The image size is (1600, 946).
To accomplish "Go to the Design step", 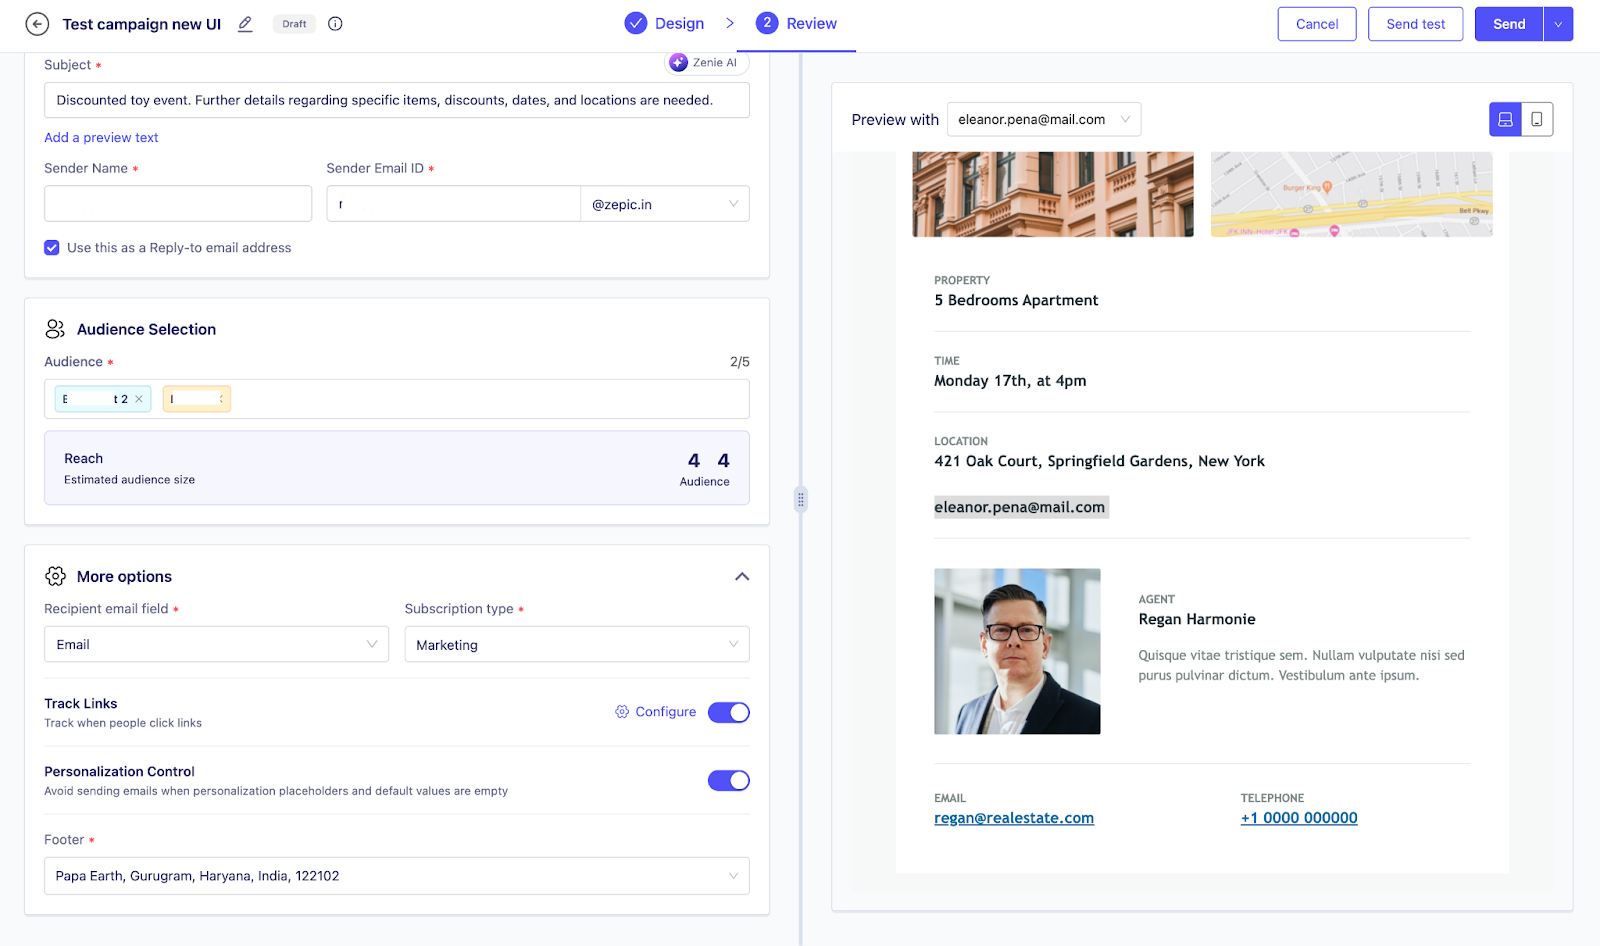I will (665, 24).
